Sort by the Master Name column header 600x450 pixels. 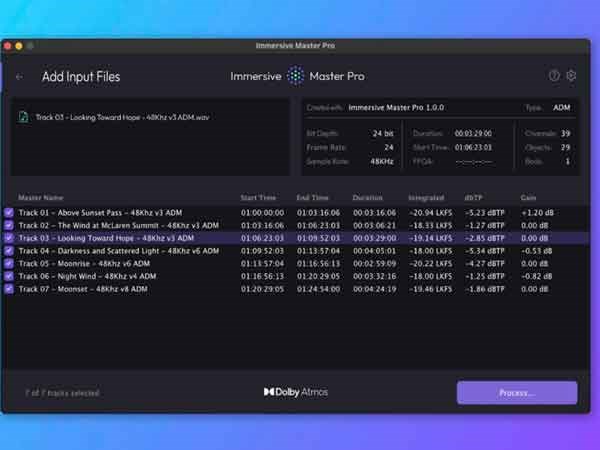(x=41, y=198)
